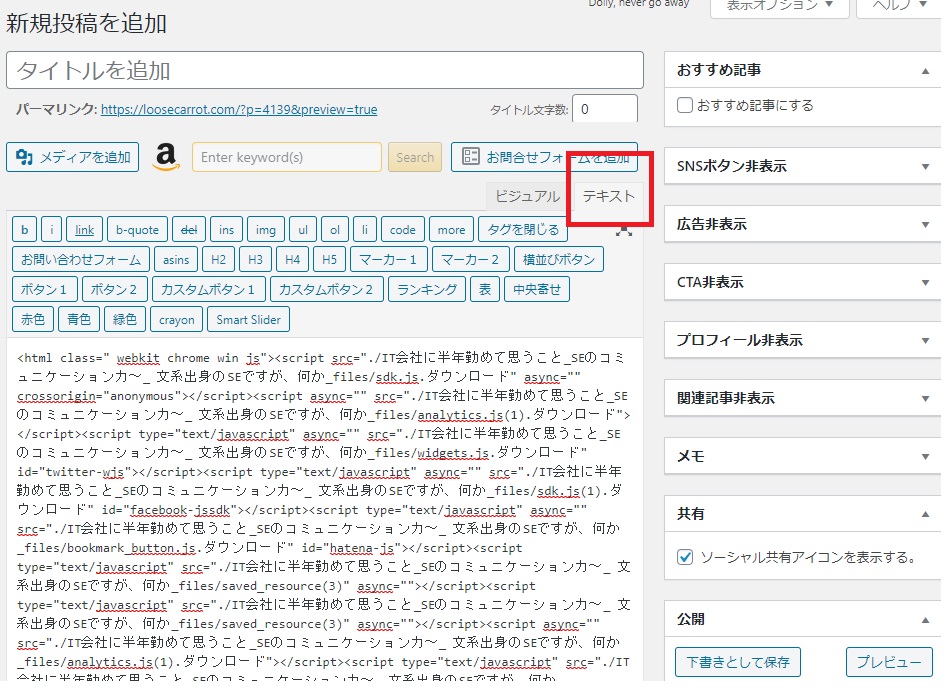Insert H3 heading tag
944x688 pixels.
pos(255,259)
